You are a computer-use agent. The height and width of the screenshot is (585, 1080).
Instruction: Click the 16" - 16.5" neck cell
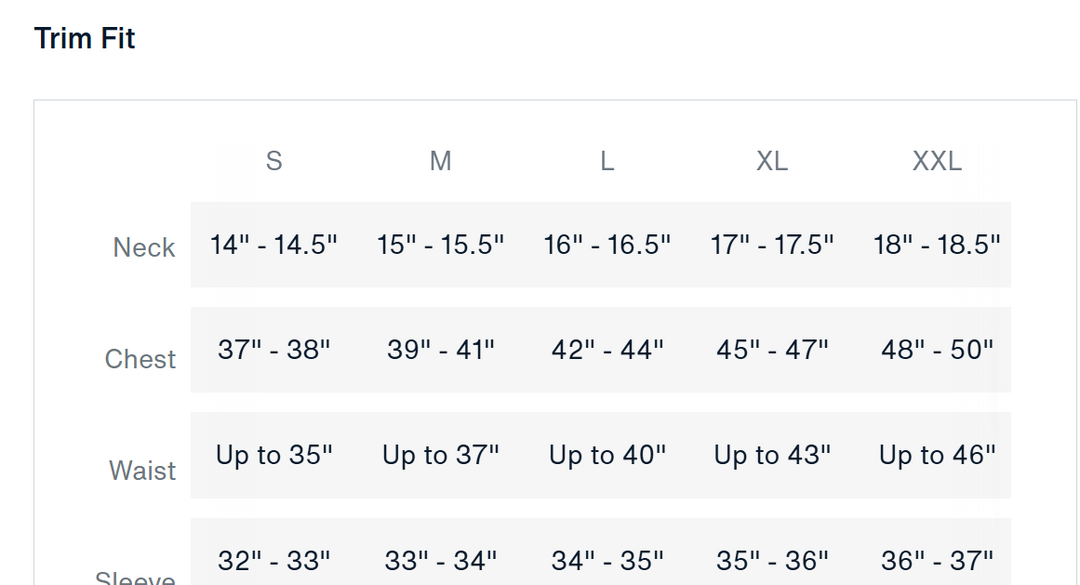(x=607, y=245)
